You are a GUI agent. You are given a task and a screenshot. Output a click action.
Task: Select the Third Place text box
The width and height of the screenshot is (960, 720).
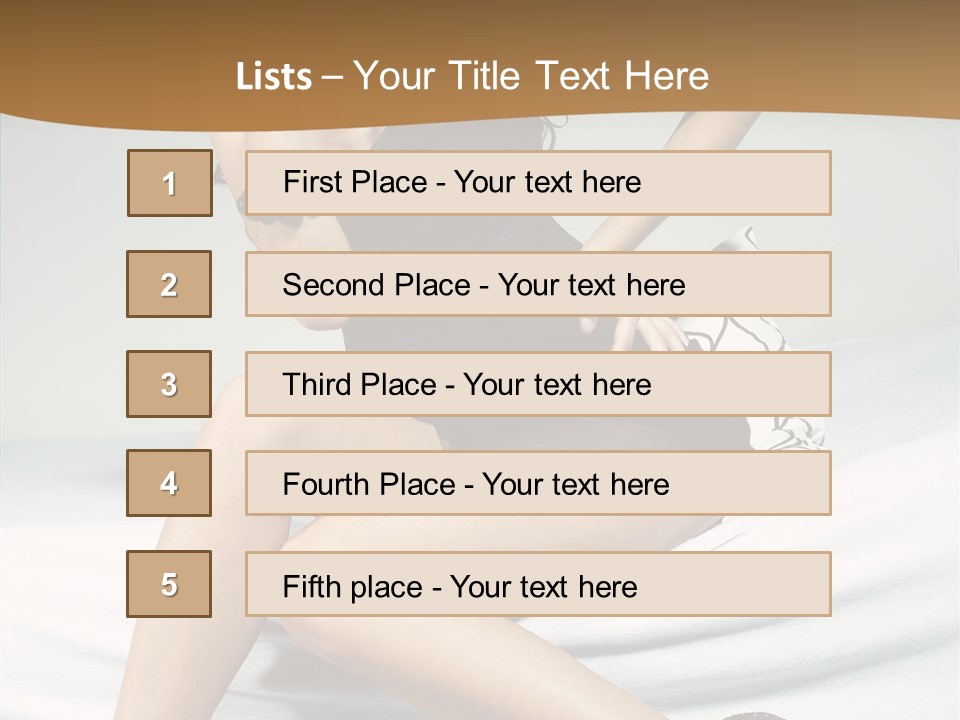tap(740, 384)
